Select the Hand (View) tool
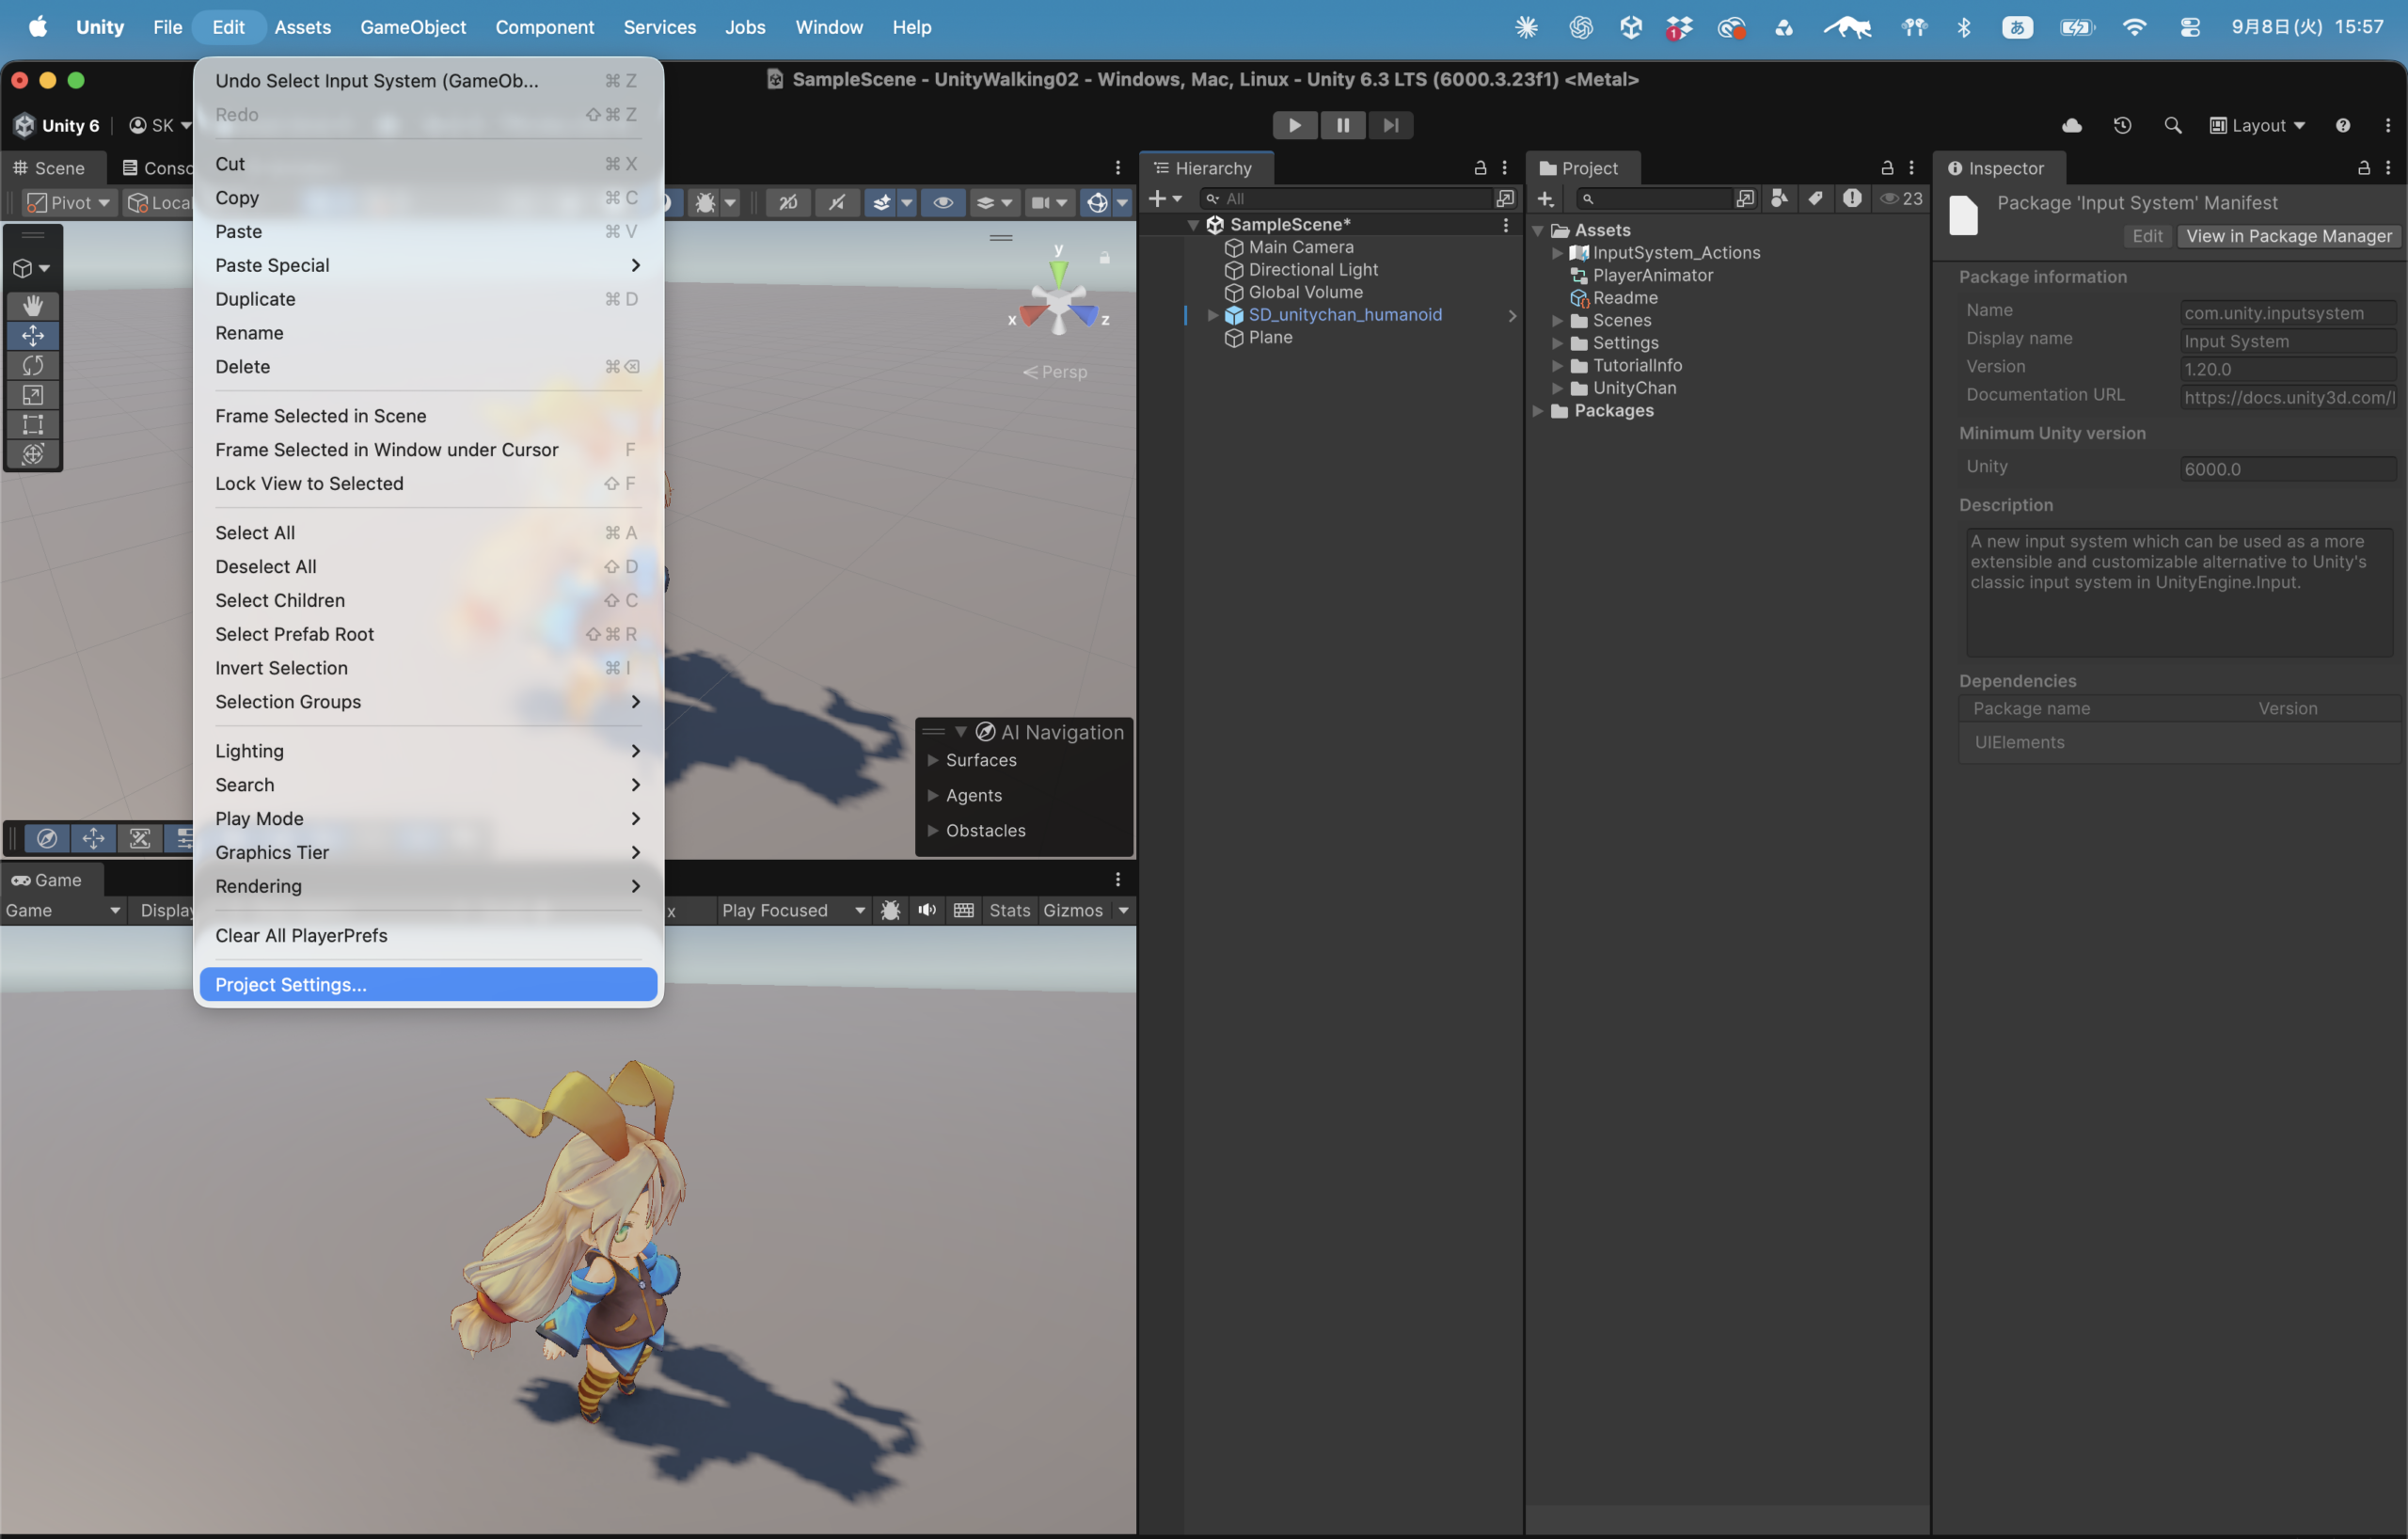Screen dimensions: 2408x1539 33,305
